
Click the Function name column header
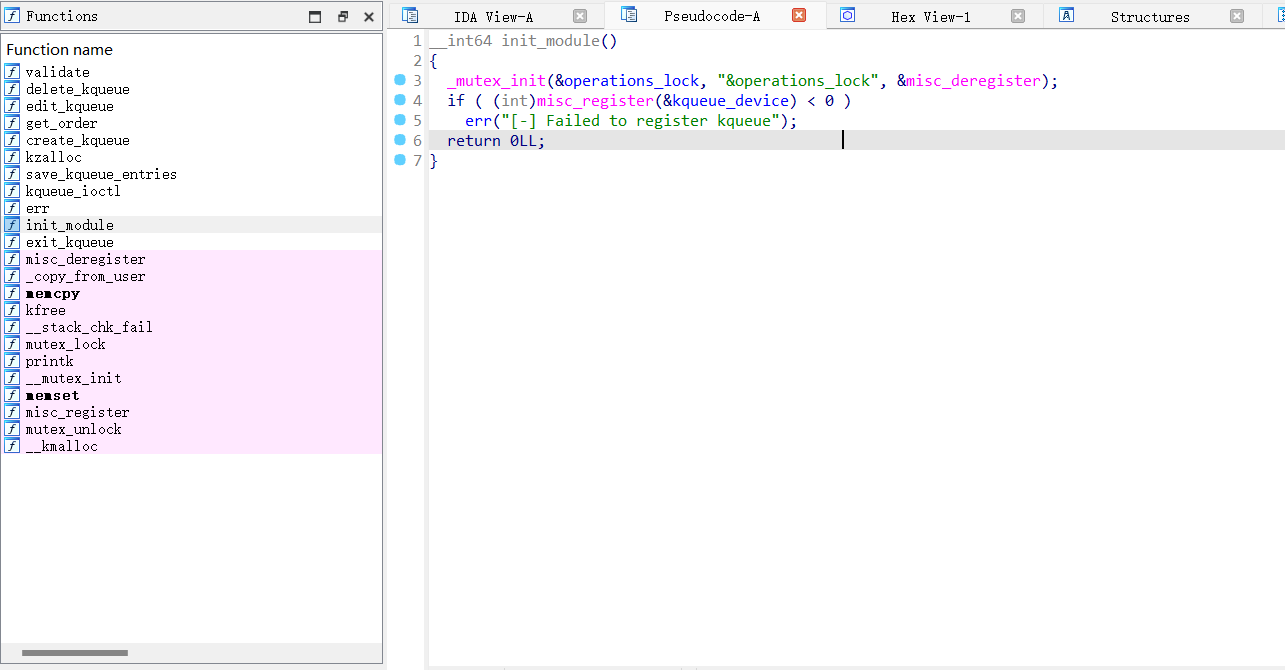[x=62, y=49]
